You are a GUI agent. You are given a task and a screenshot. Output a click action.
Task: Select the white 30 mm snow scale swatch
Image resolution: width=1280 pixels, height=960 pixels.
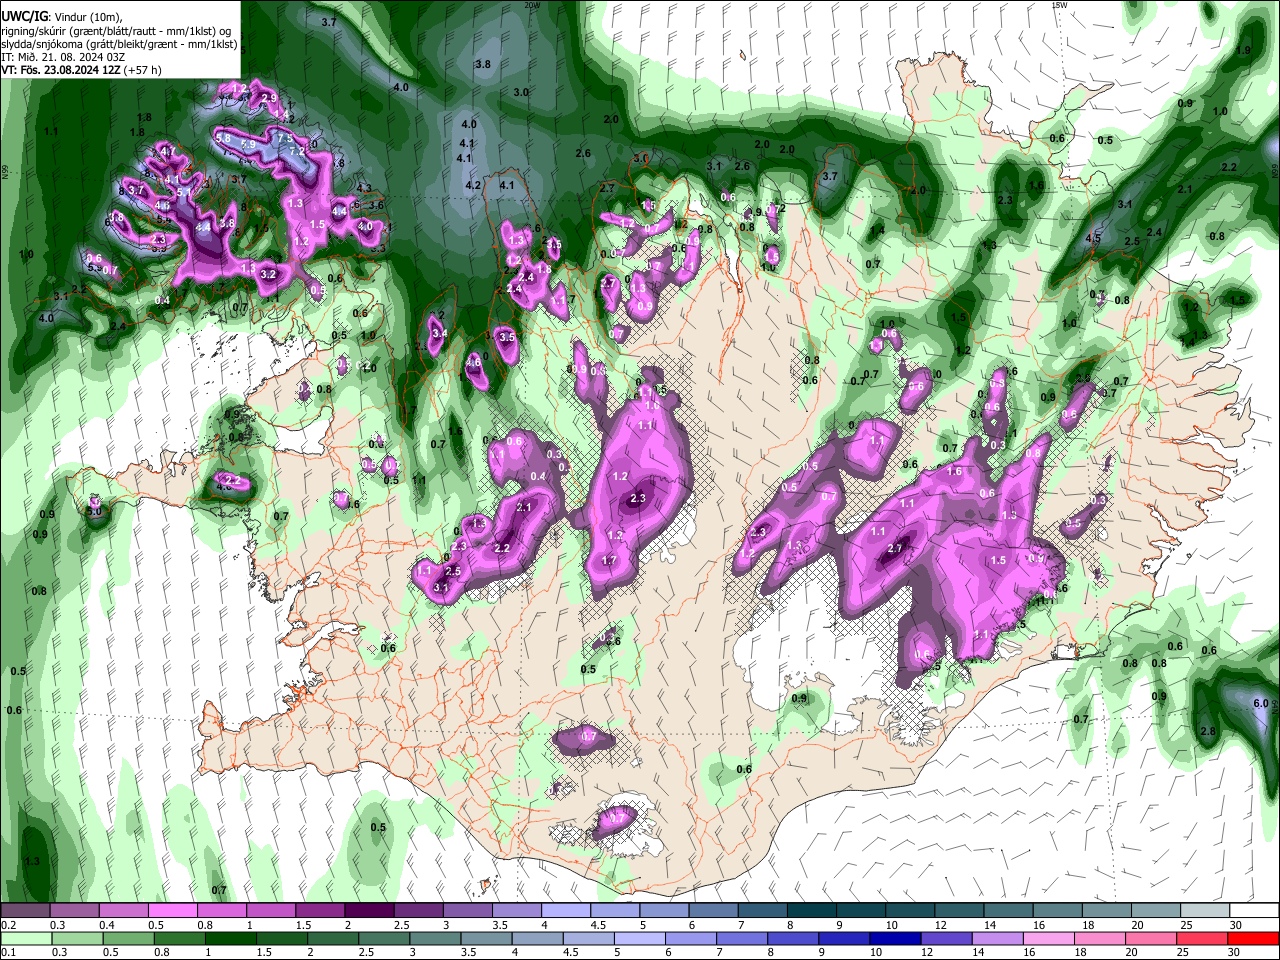[x=1254, y=911]
